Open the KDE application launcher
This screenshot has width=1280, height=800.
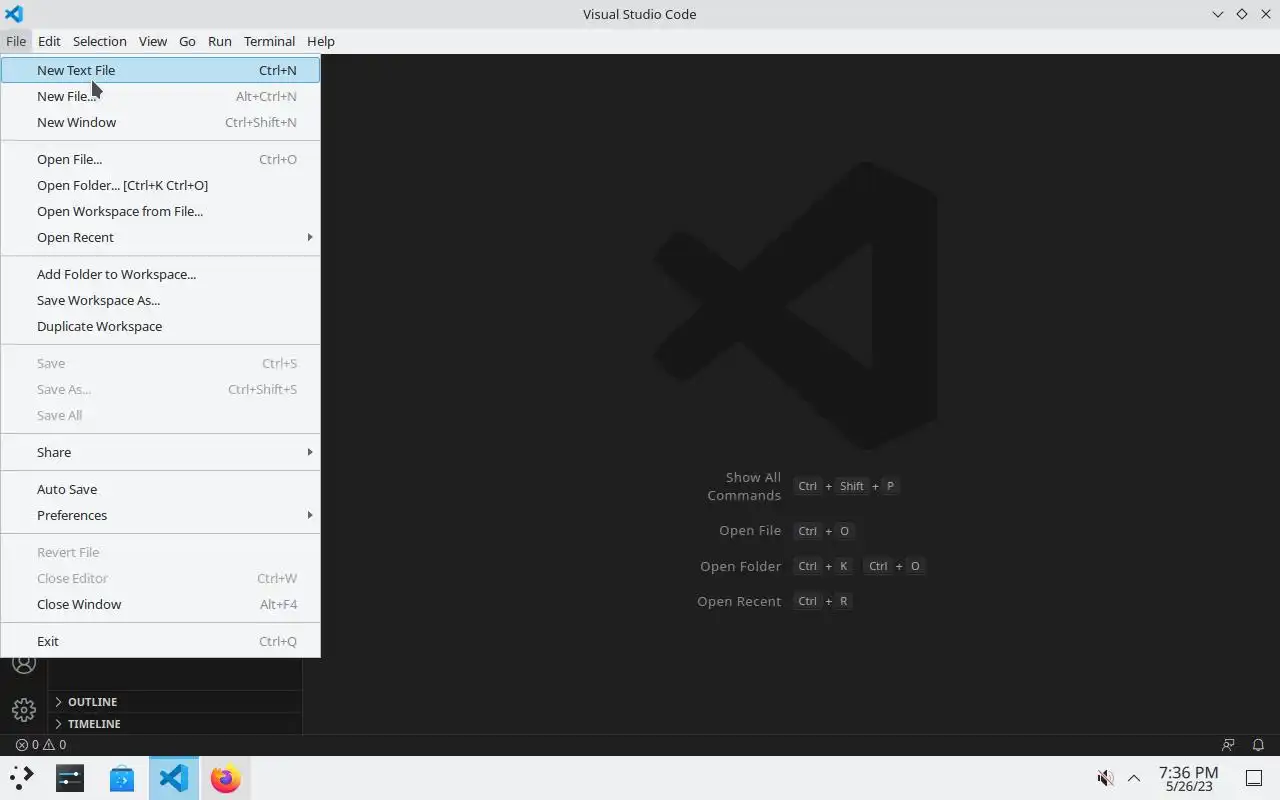coord(21,778)
